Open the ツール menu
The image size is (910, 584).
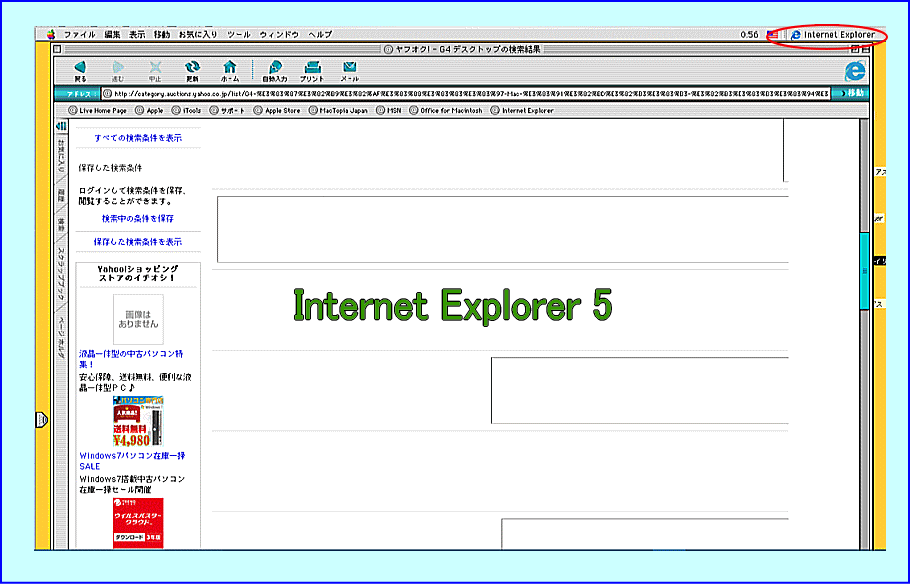coord(238,34)
